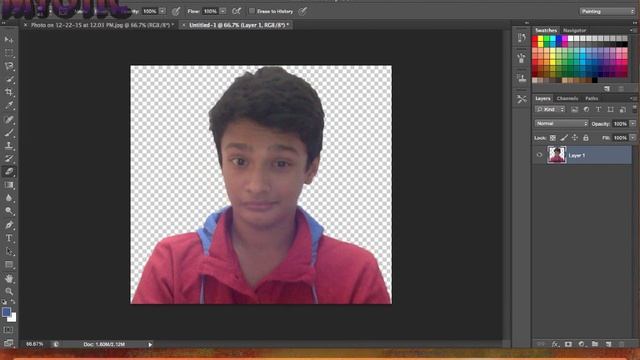Open the layer Opacity dropdown arrow
Image resolution: width=640 pixels, height=360 pixels.
click(633, 124)
